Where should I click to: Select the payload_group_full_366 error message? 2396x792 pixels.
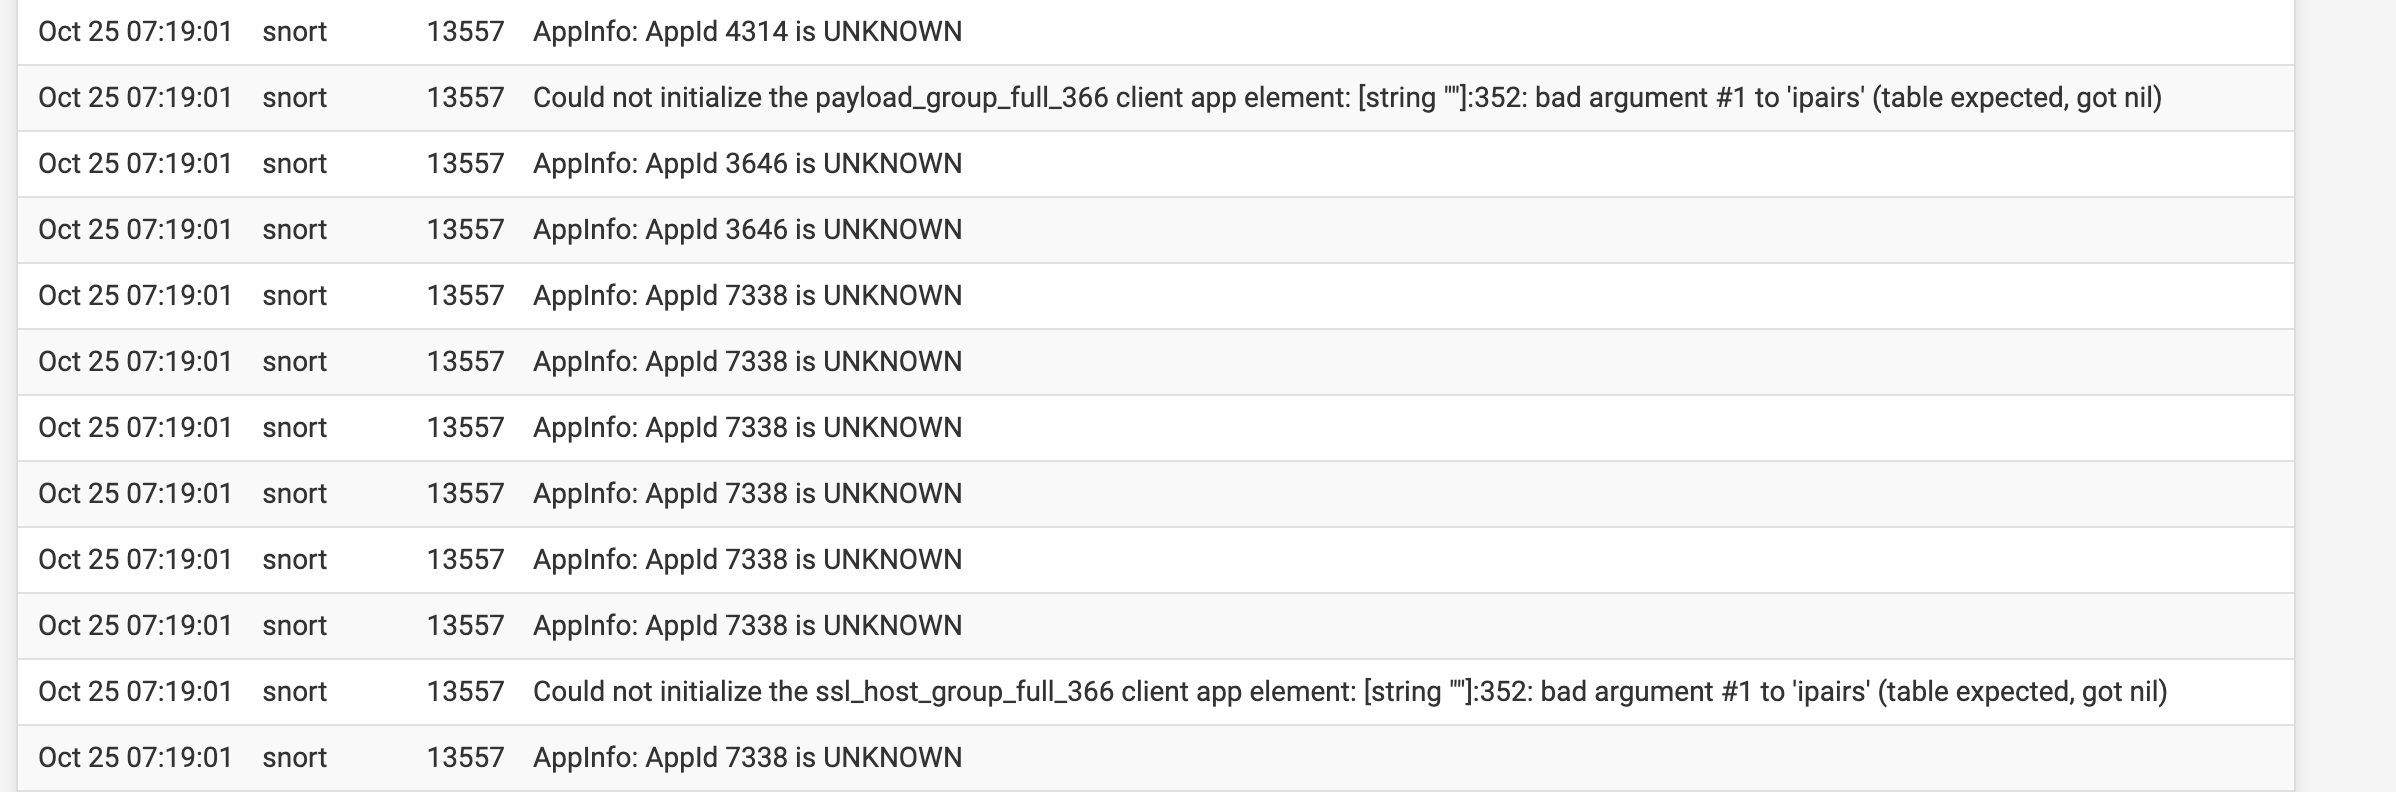1347,98
